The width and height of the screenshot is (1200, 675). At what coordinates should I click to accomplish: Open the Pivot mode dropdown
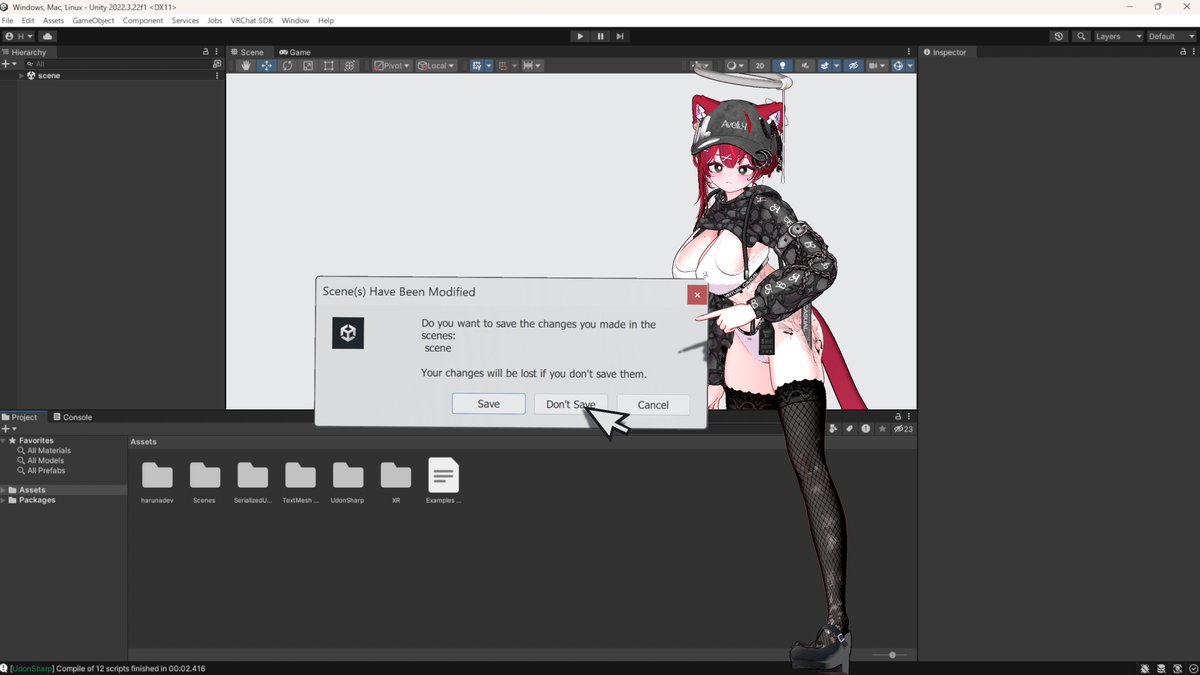pos(390,65)
